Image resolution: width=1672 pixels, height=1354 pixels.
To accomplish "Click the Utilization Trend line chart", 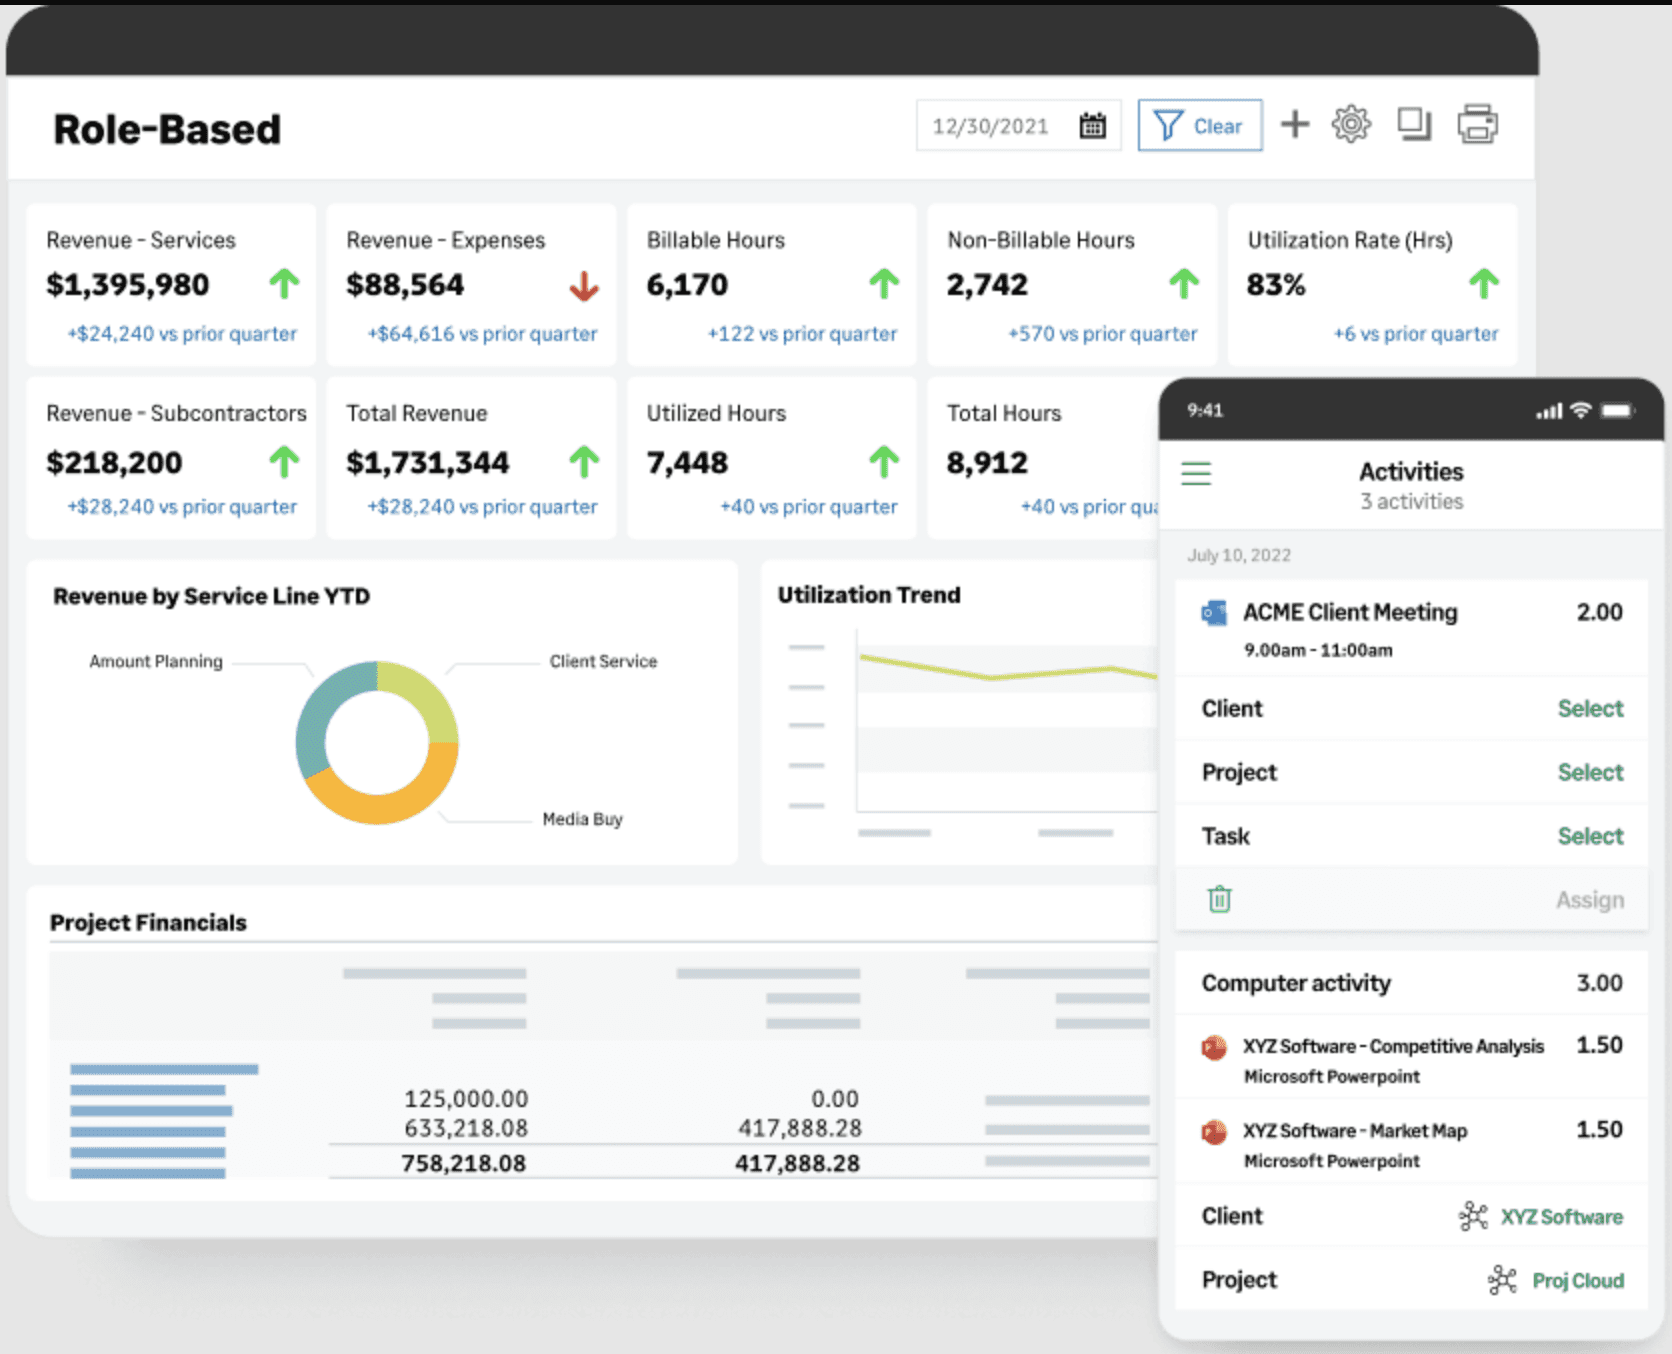I will click(x=1007, y=720).
